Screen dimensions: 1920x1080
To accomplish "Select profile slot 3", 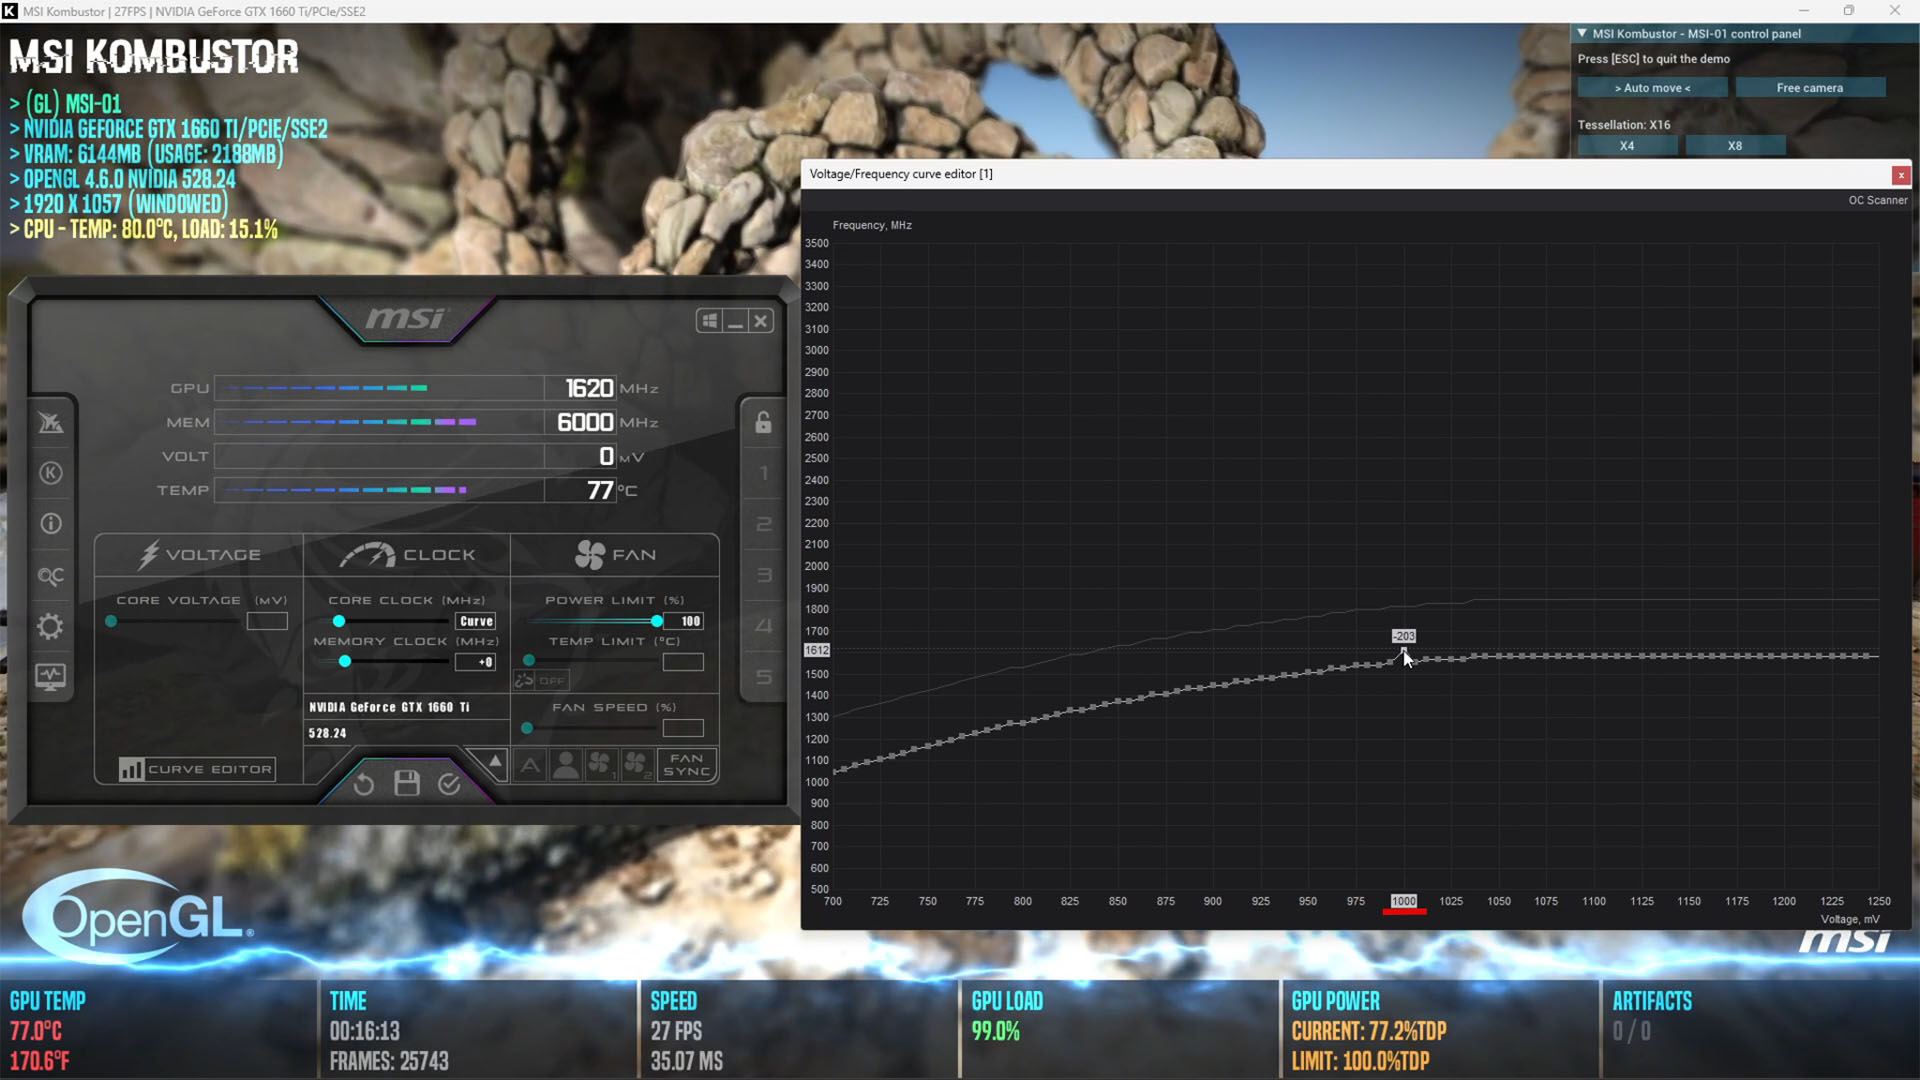I will click(764, 575).
